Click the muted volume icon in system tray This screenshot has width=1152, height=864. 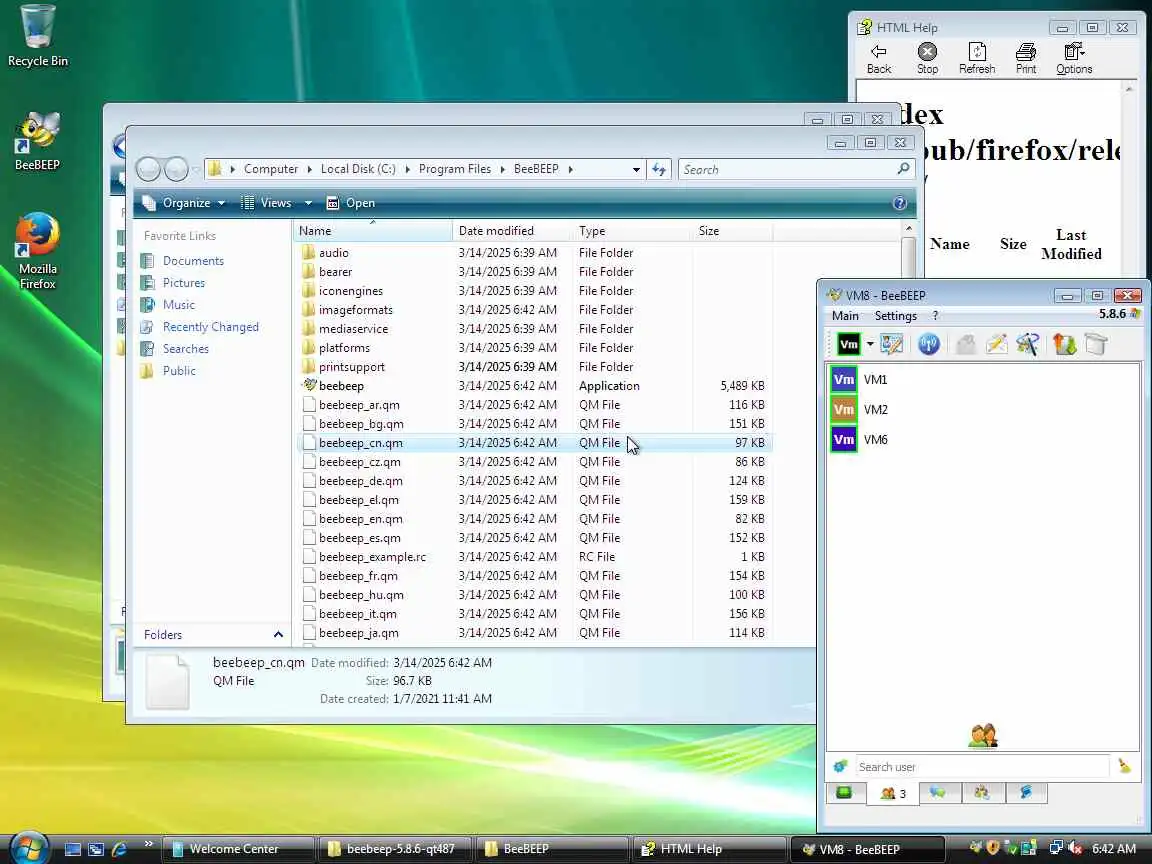(1075, 849)
